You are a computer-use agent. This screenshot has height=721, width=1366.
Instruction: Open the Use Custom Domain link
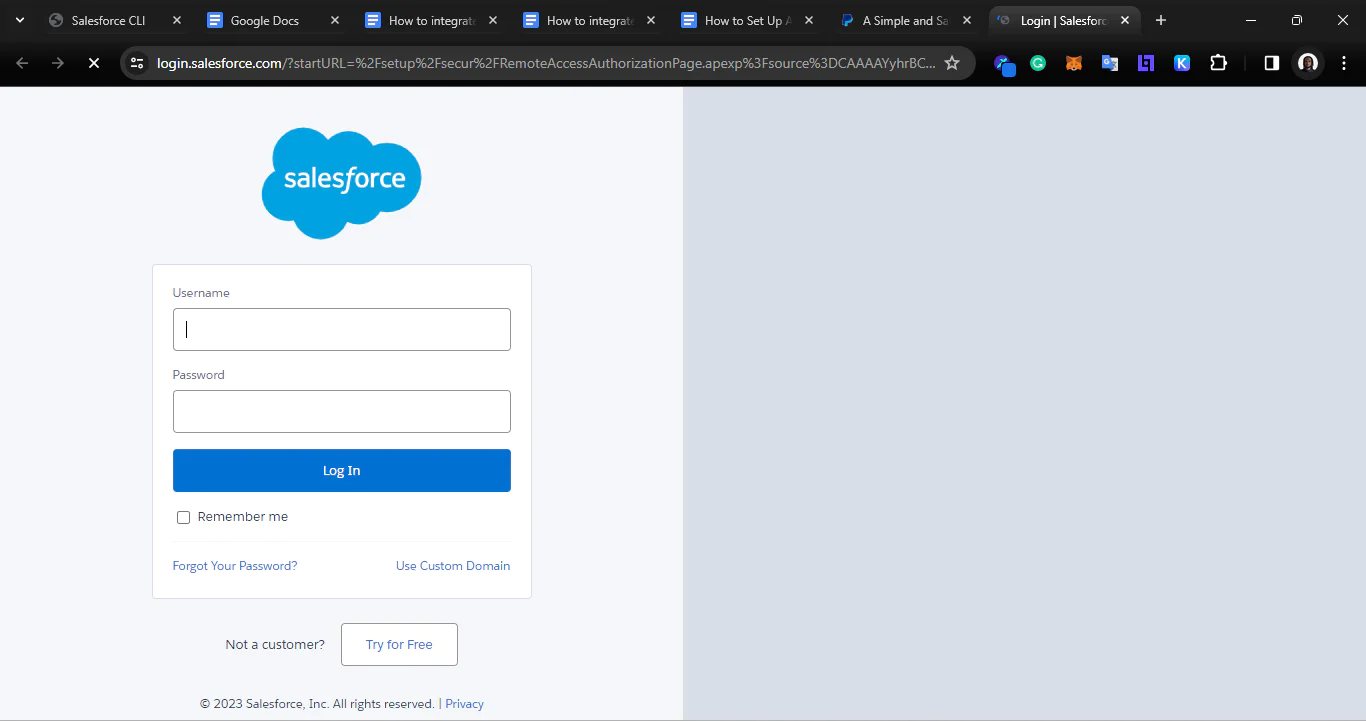point(453,566)
